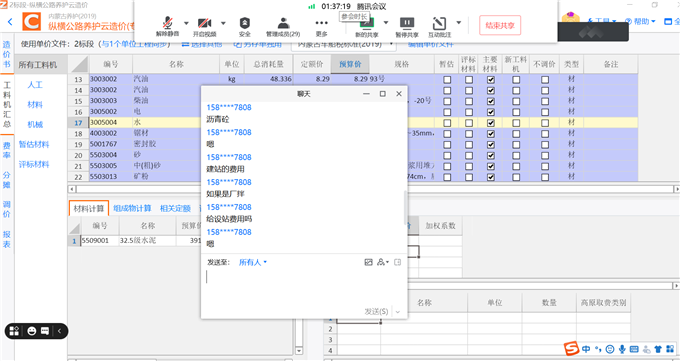Image resolution: width=680 pixels, height=361 pixels.
Task: Select 人工 in left category list
Action: click(35, 85)
